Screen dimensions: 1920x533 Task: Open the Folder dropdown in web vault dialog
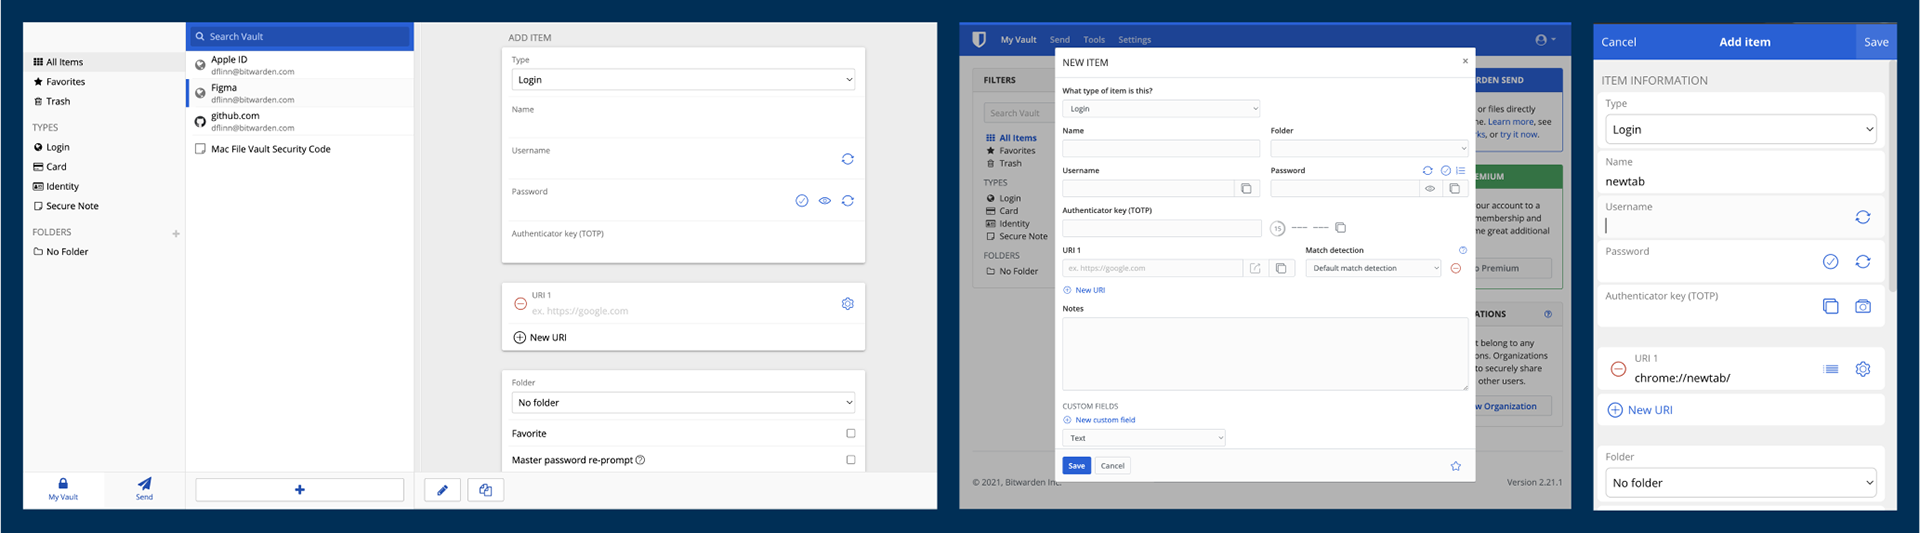[x=1369, y=148]
